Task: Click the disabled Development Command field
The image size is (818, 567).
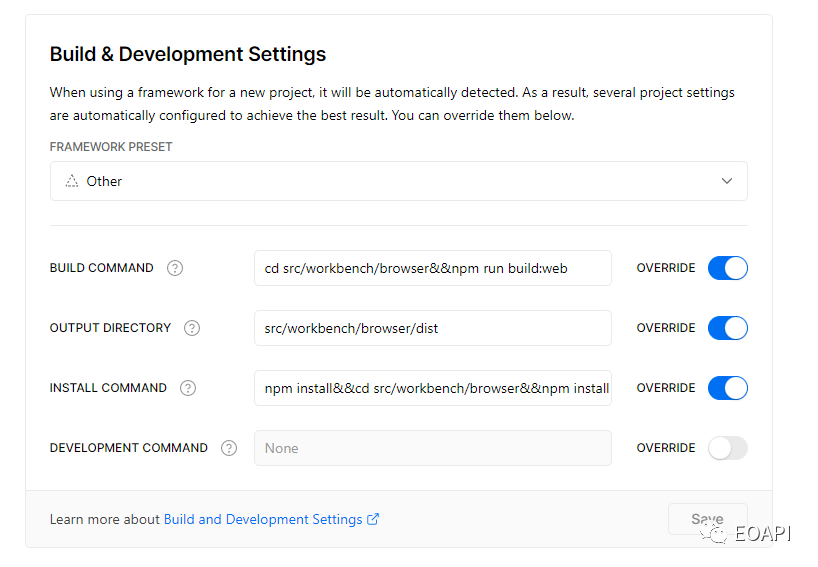Action: tap(432, 448)
